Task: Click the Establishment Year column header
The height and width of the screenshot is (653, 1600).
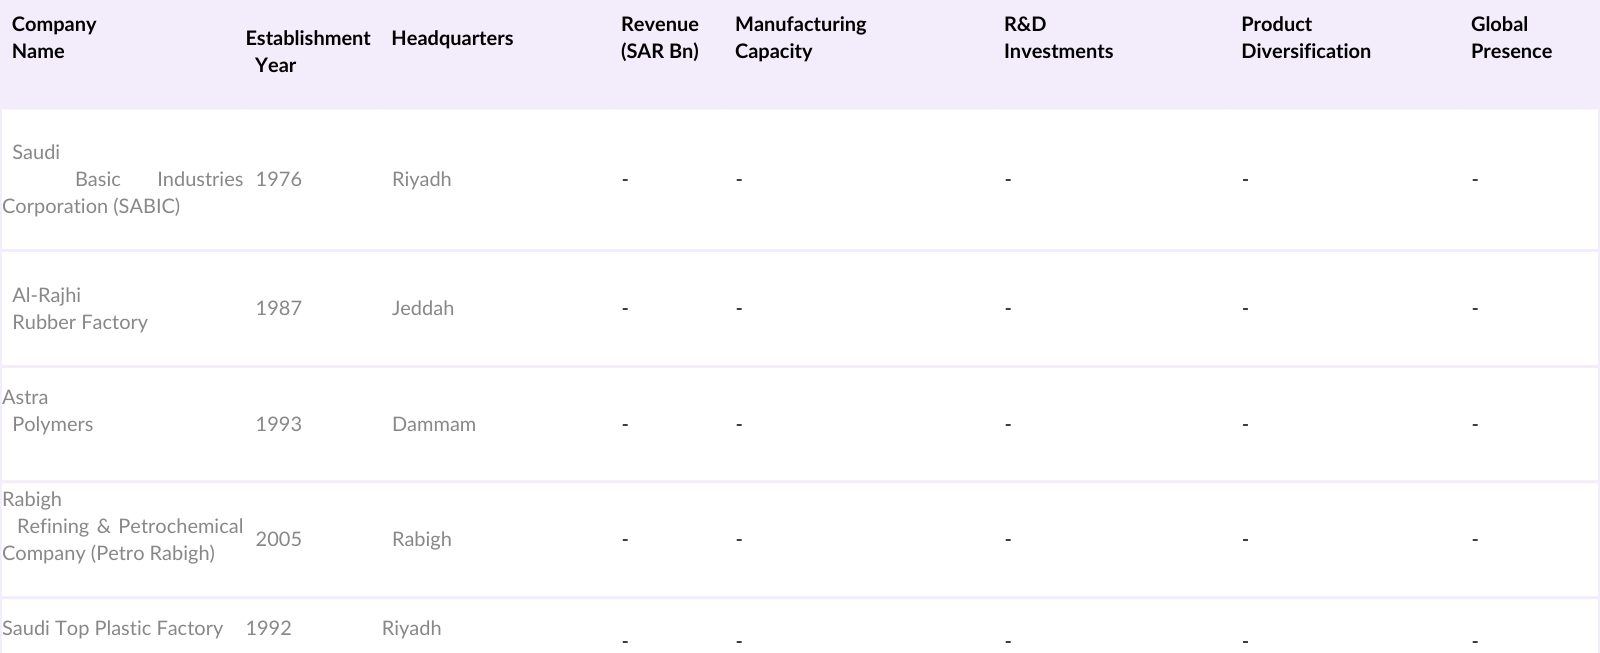Action: pyautogui.click(x=307, y=51)
